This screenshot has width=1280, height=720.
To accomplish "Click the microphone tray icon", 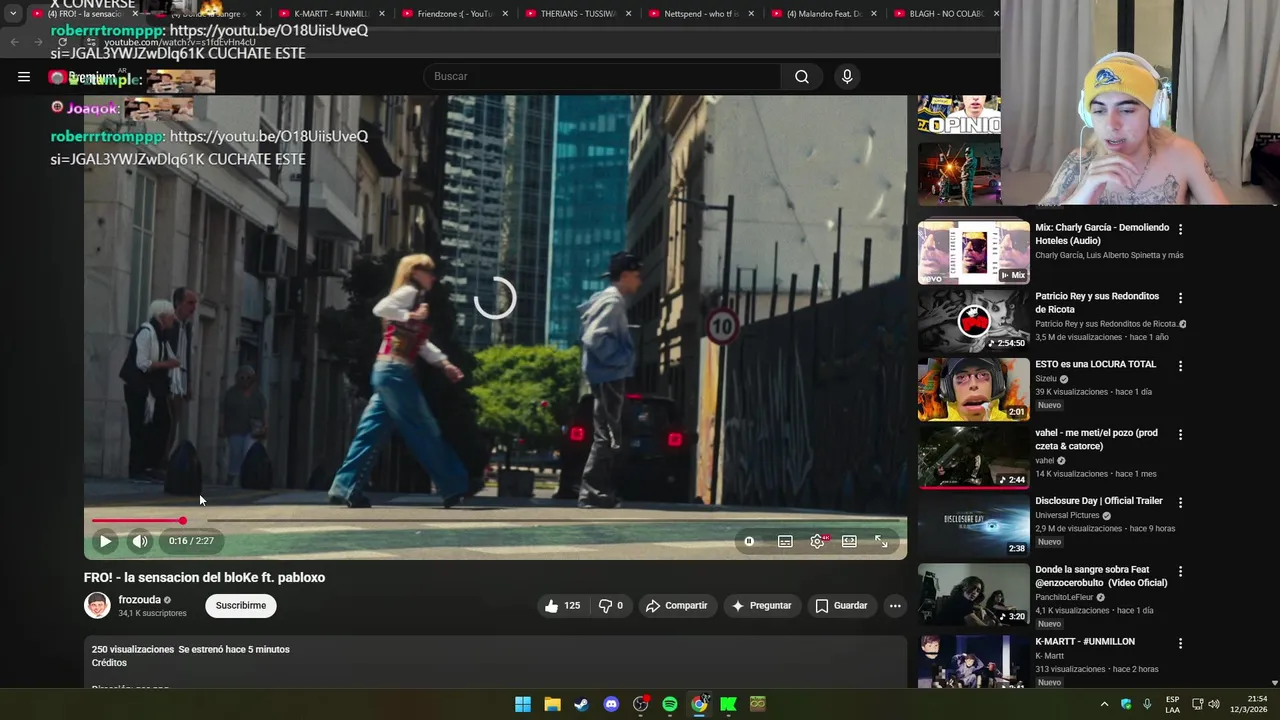I will point(1147,704).
